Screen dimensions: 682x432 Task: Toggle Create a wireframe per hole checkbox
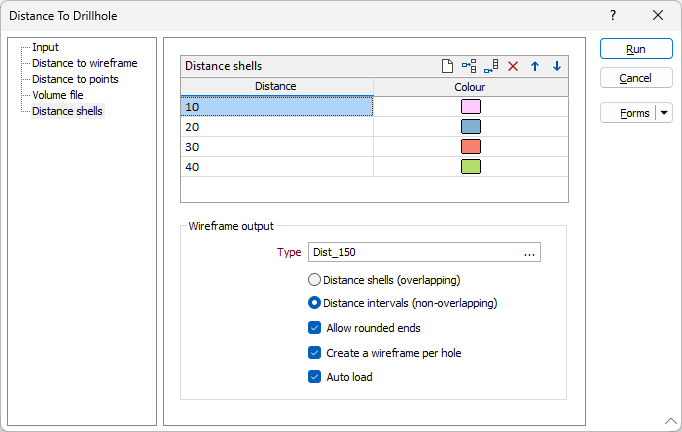314,352
